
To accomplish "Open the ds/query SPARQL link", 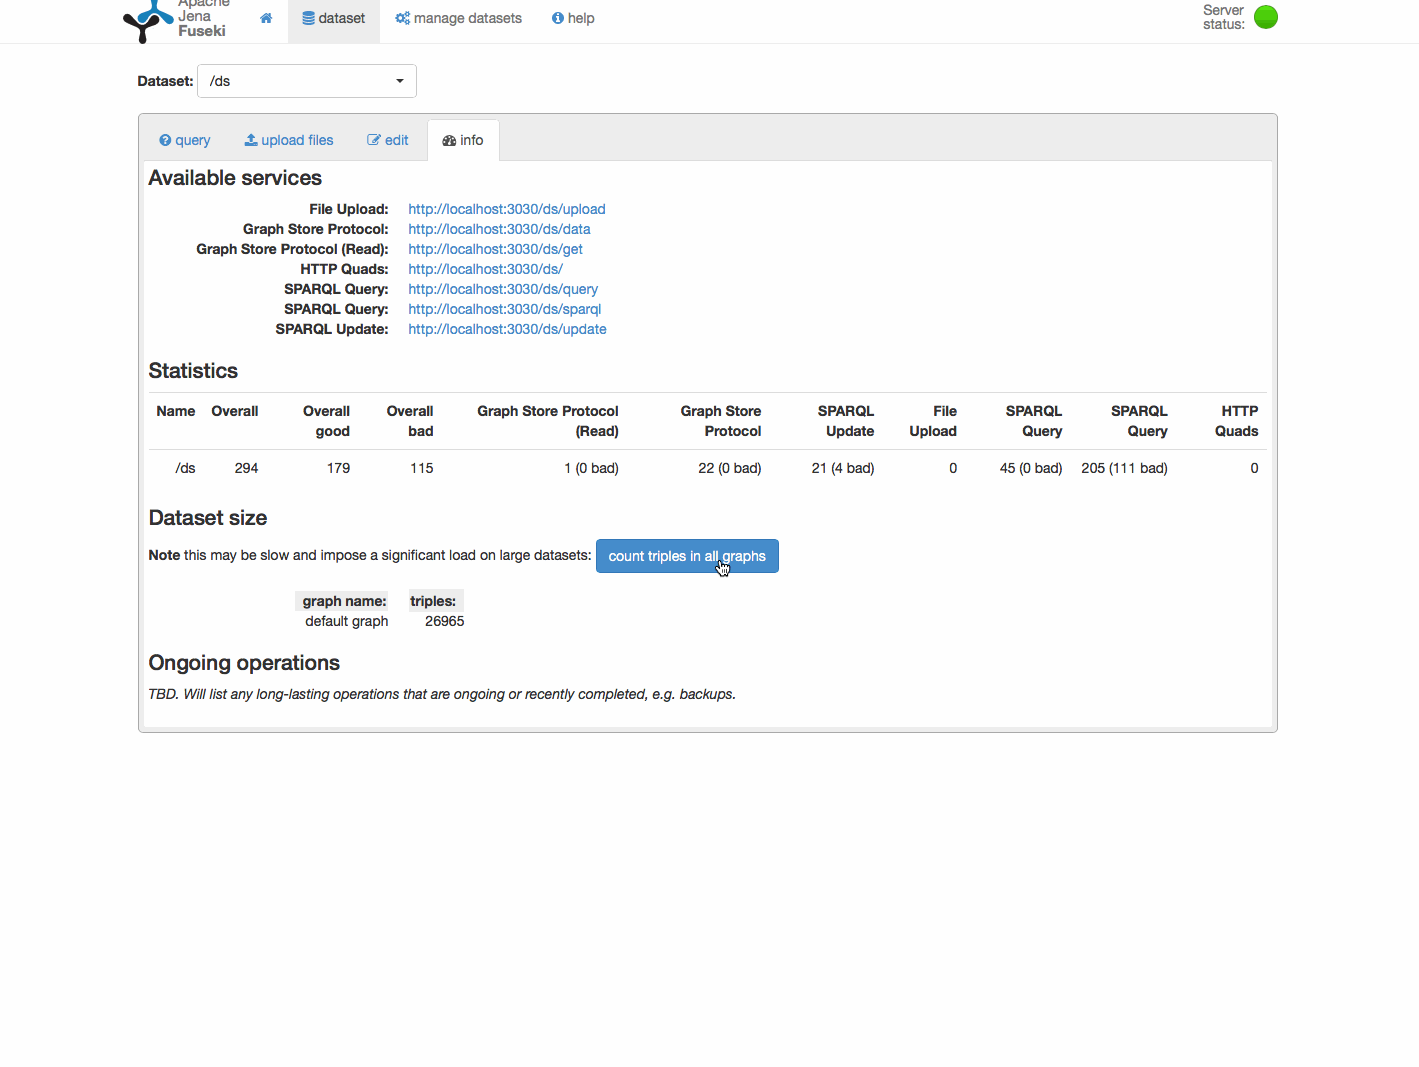I will click(x=503, y=289).
